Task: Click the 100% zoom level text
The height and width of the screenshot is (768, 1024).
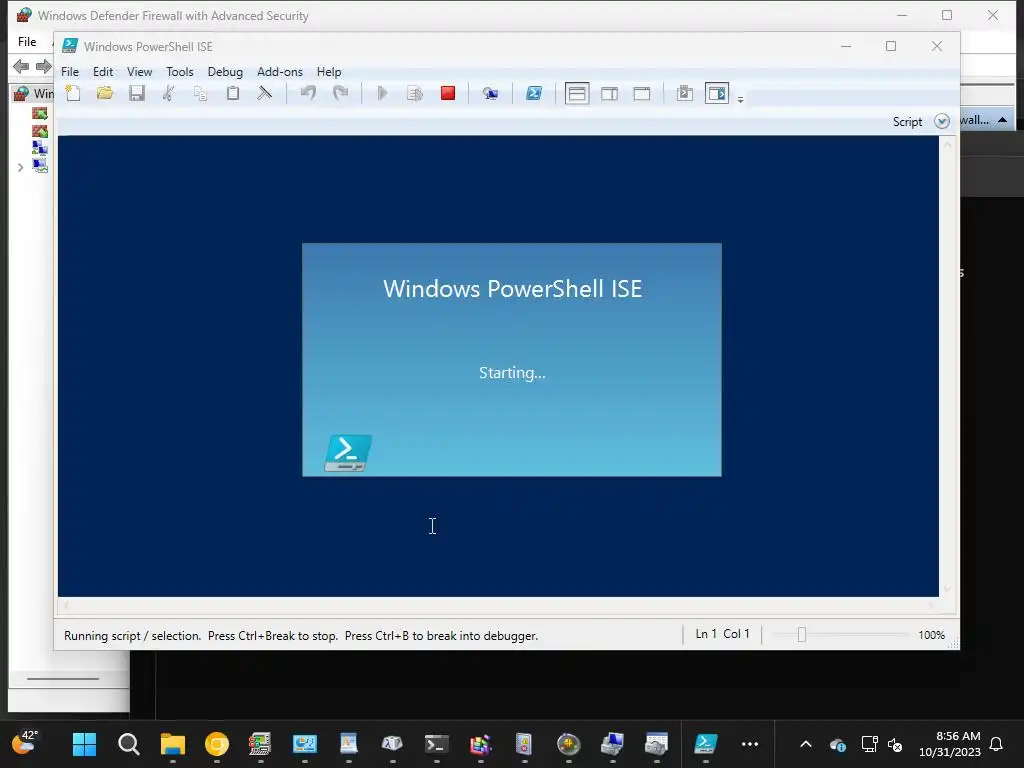Action: tap(931, 635)
